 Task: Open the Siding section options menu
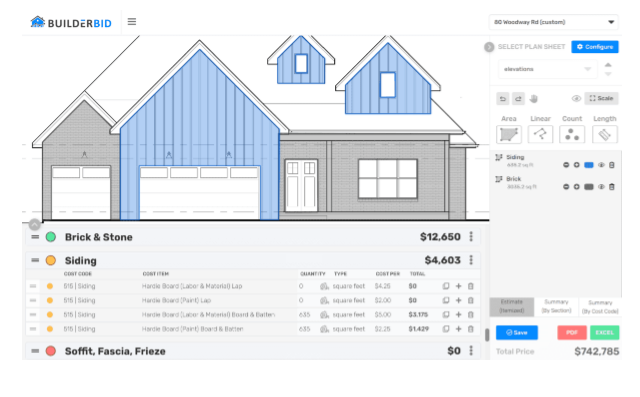(x=471, y=260)
